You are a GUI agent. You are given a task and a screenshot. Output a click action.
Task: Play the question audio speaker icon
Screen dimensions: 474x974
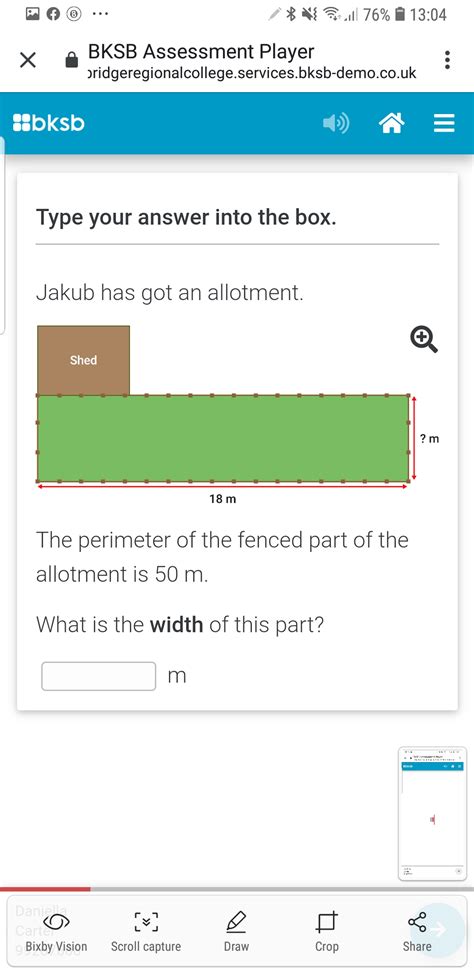click(x=336, y=124)
